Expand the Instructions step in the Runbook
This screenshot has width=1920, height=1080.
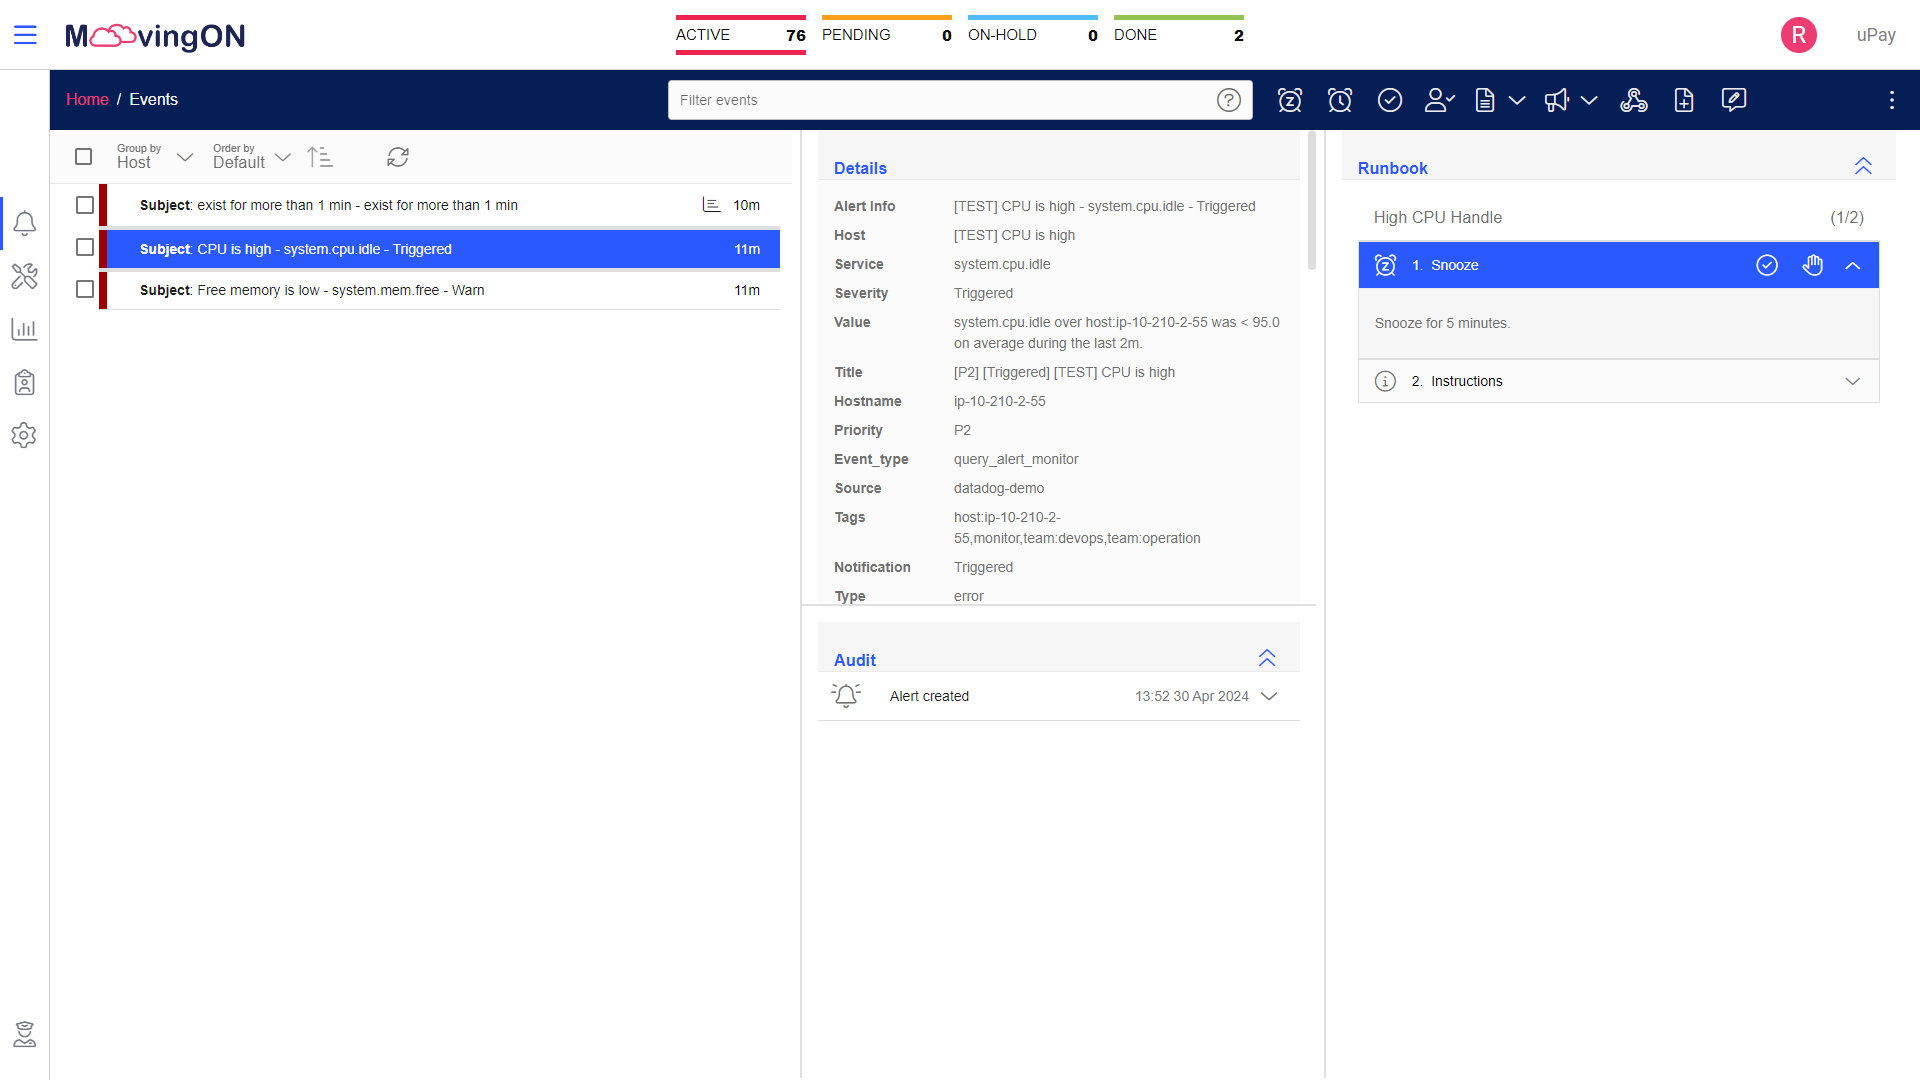[x=1853, y=381]
